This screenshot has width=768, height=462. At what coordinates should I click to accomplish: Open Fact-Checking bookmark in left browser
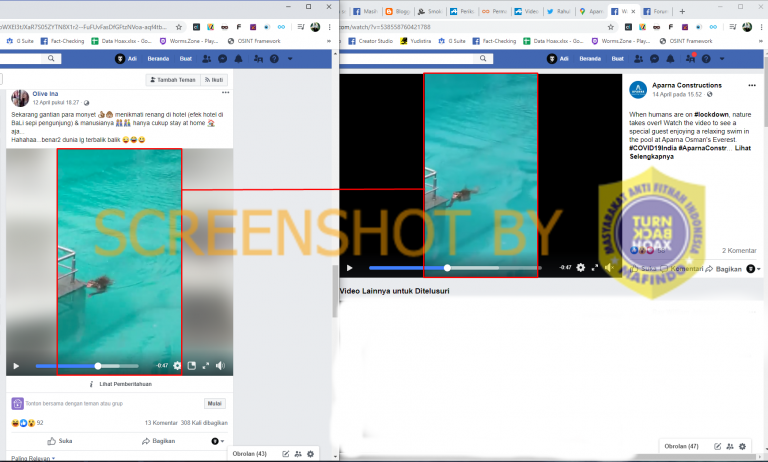62,41
